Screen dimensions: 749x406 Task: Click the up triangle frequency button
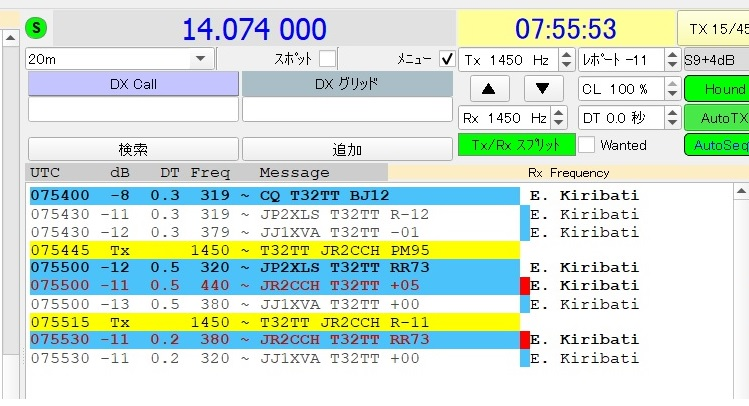point(489,88)
